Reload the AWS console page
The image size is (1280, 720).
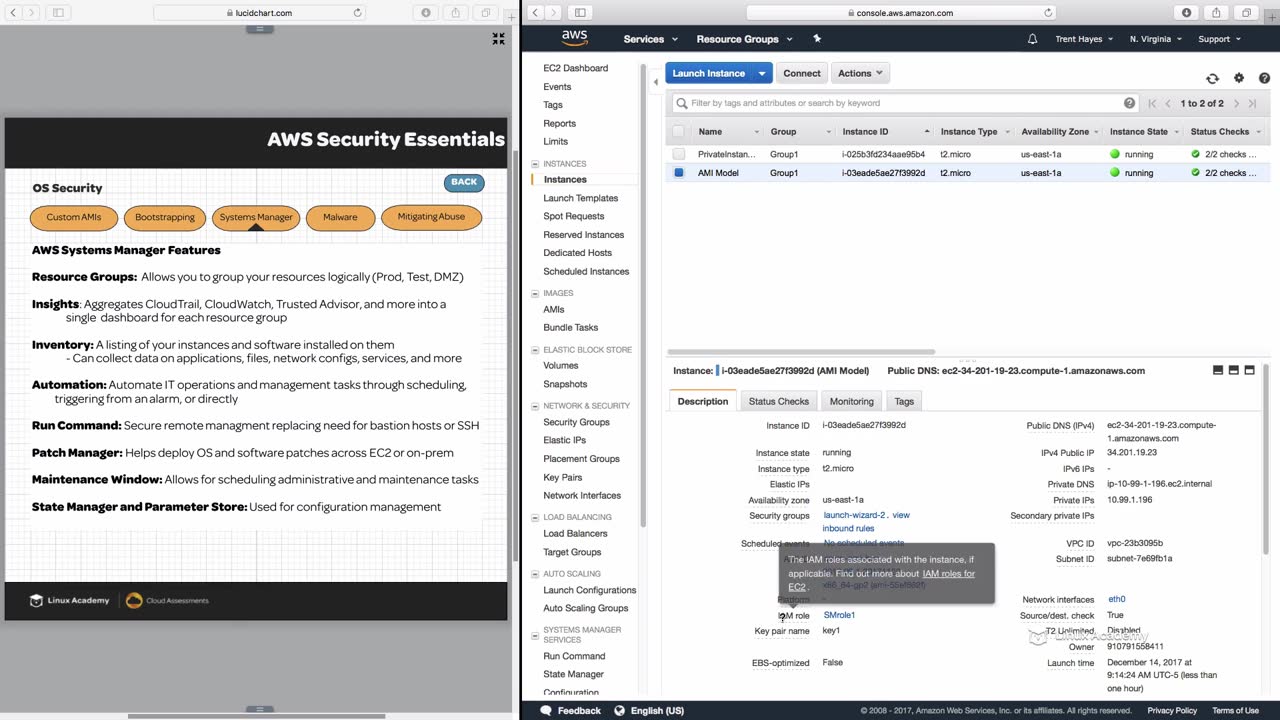pos(1048,13)
